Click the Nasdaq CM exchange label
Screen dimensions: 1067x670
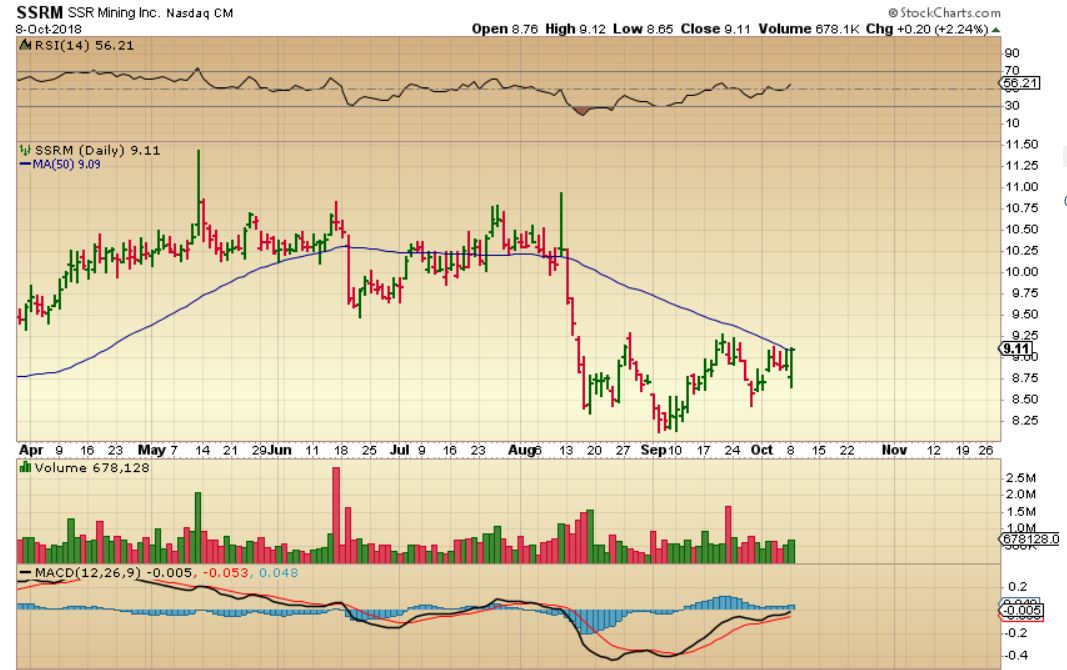coord(199,13)
